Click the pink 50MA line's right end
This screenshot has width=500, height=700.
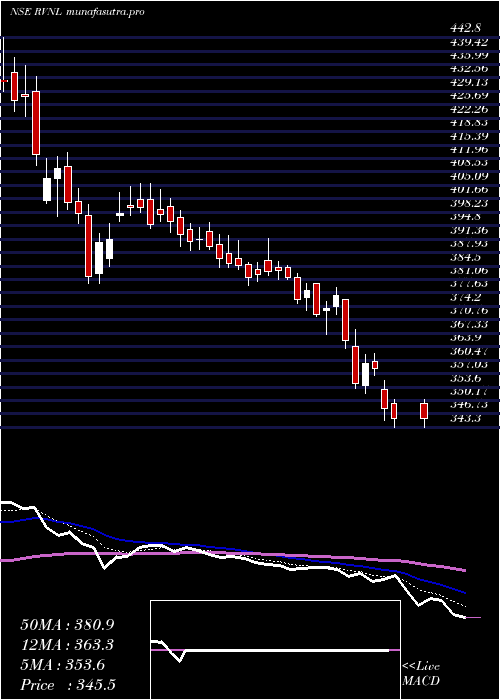click(465, 570)
